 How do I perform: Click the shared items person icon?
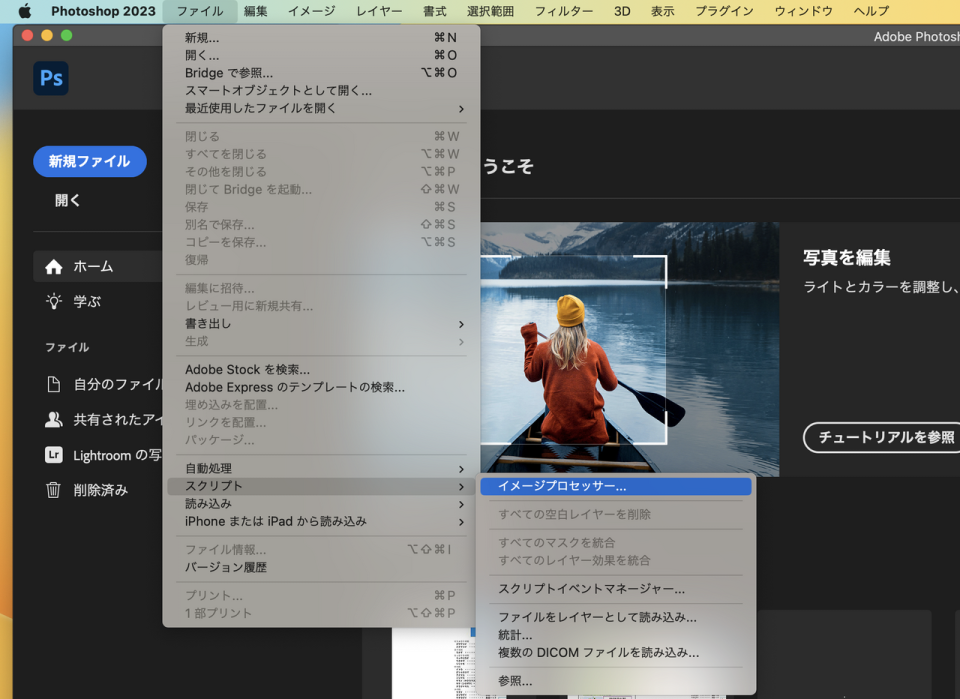[x=54, y=419]
